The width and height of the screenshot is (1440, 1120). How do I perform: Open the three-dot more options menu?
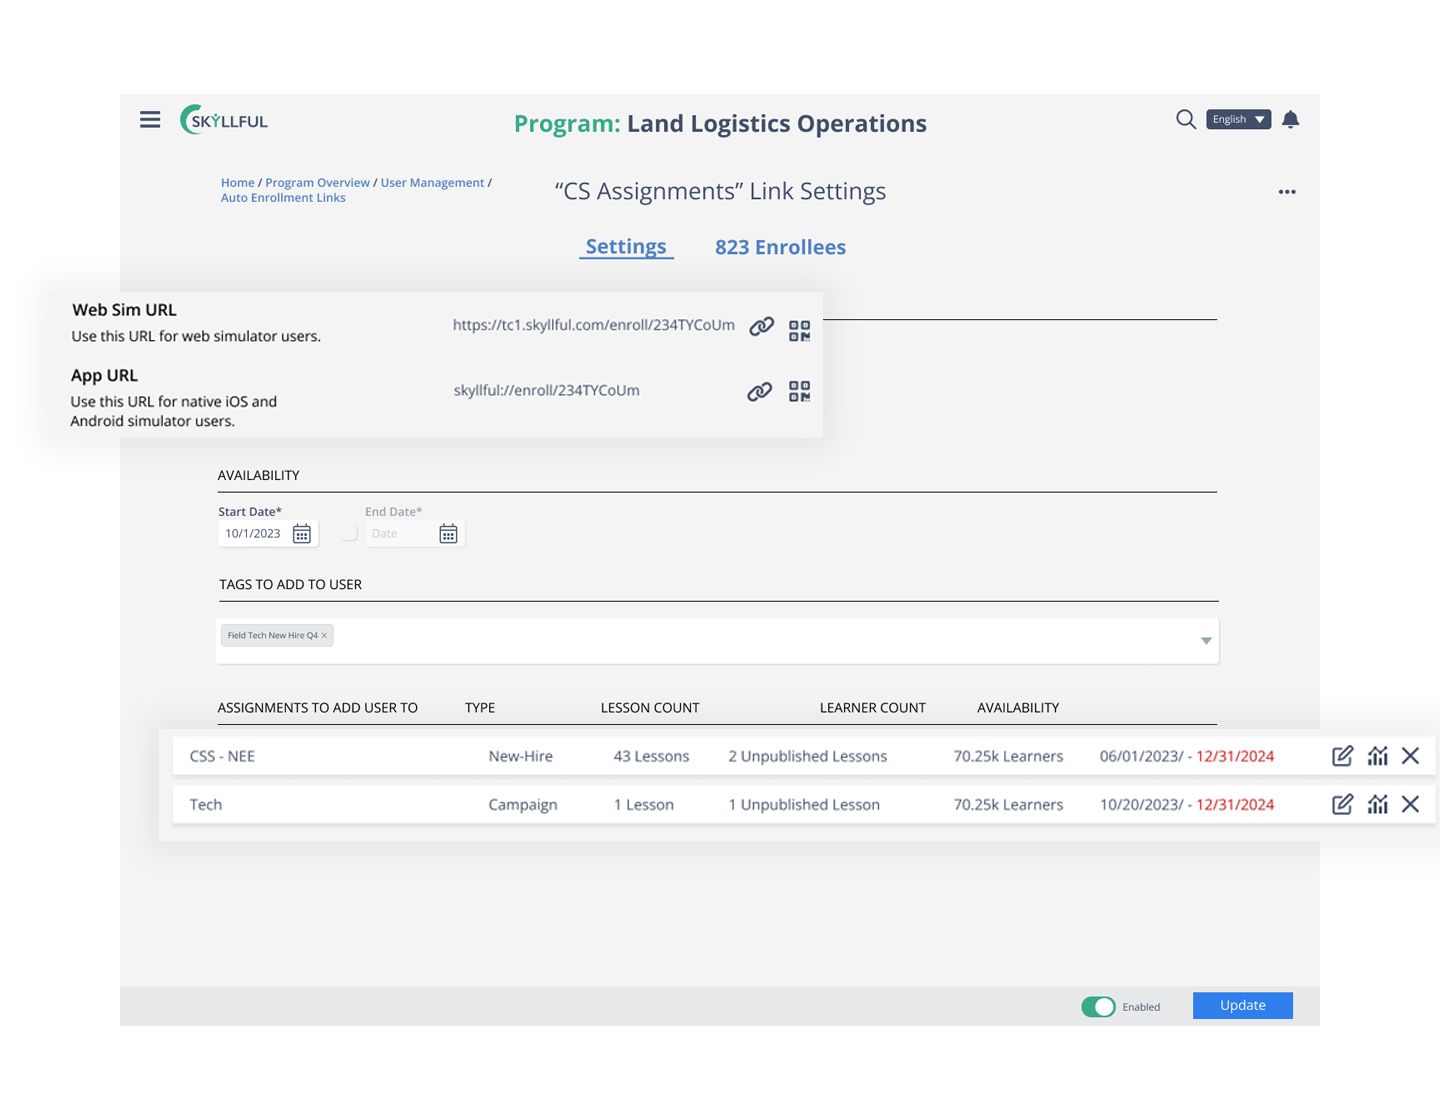pos(1287,192)
